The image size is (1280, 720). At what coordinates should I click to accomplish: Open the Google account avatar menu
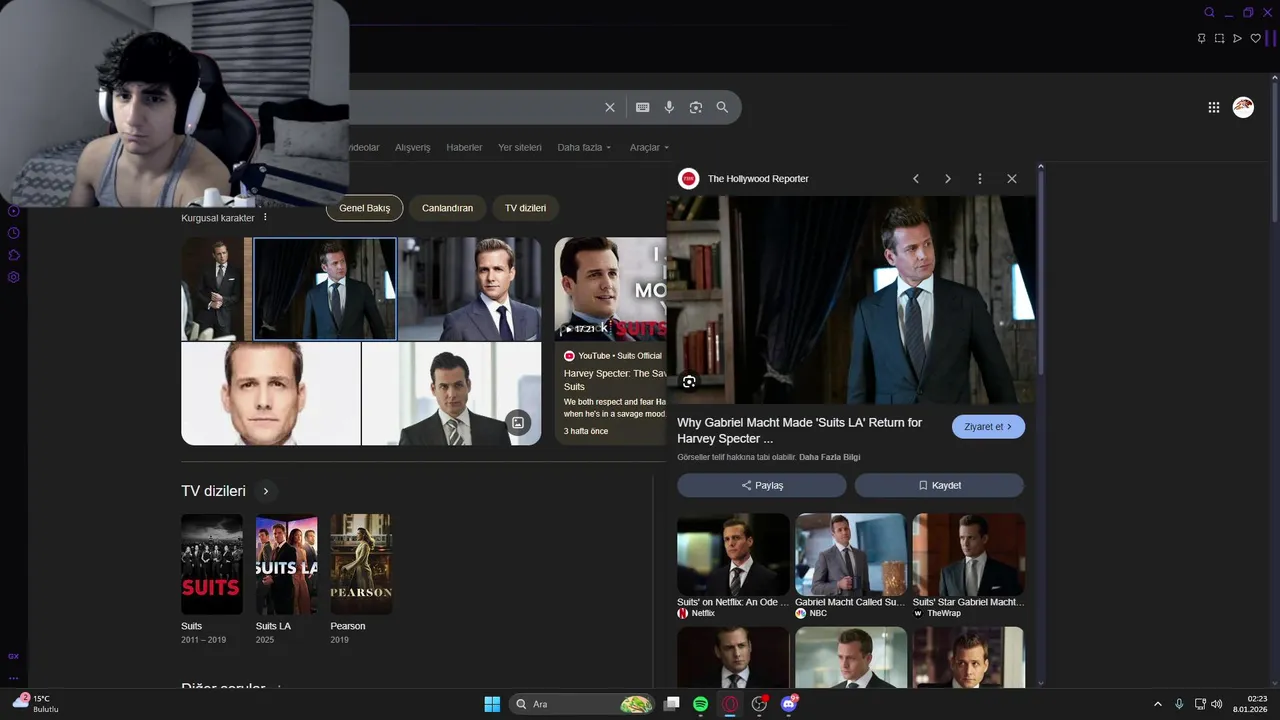click(x=1243, y=107)
